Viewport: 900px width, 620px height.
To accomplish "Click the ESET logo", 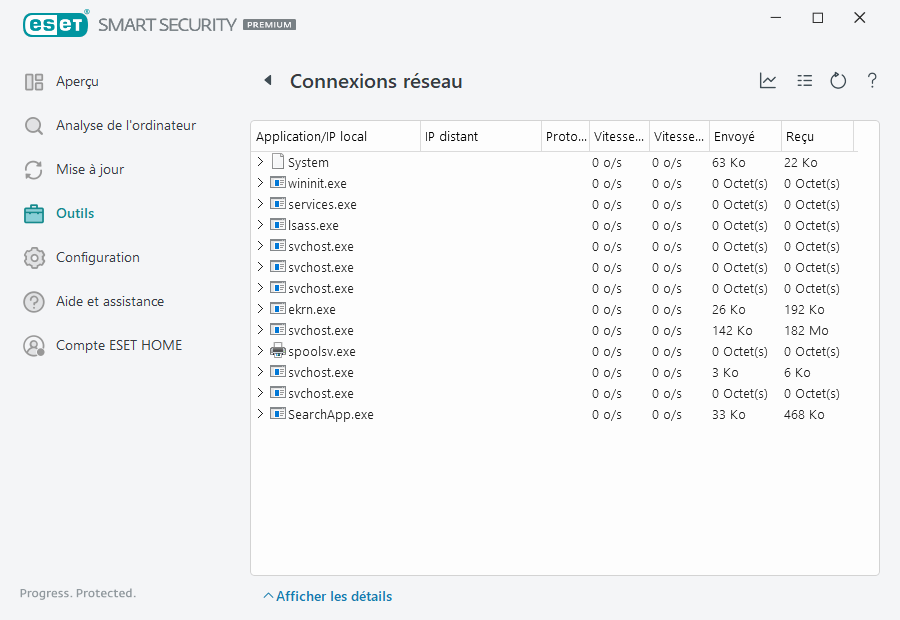I will pos(56,24).
